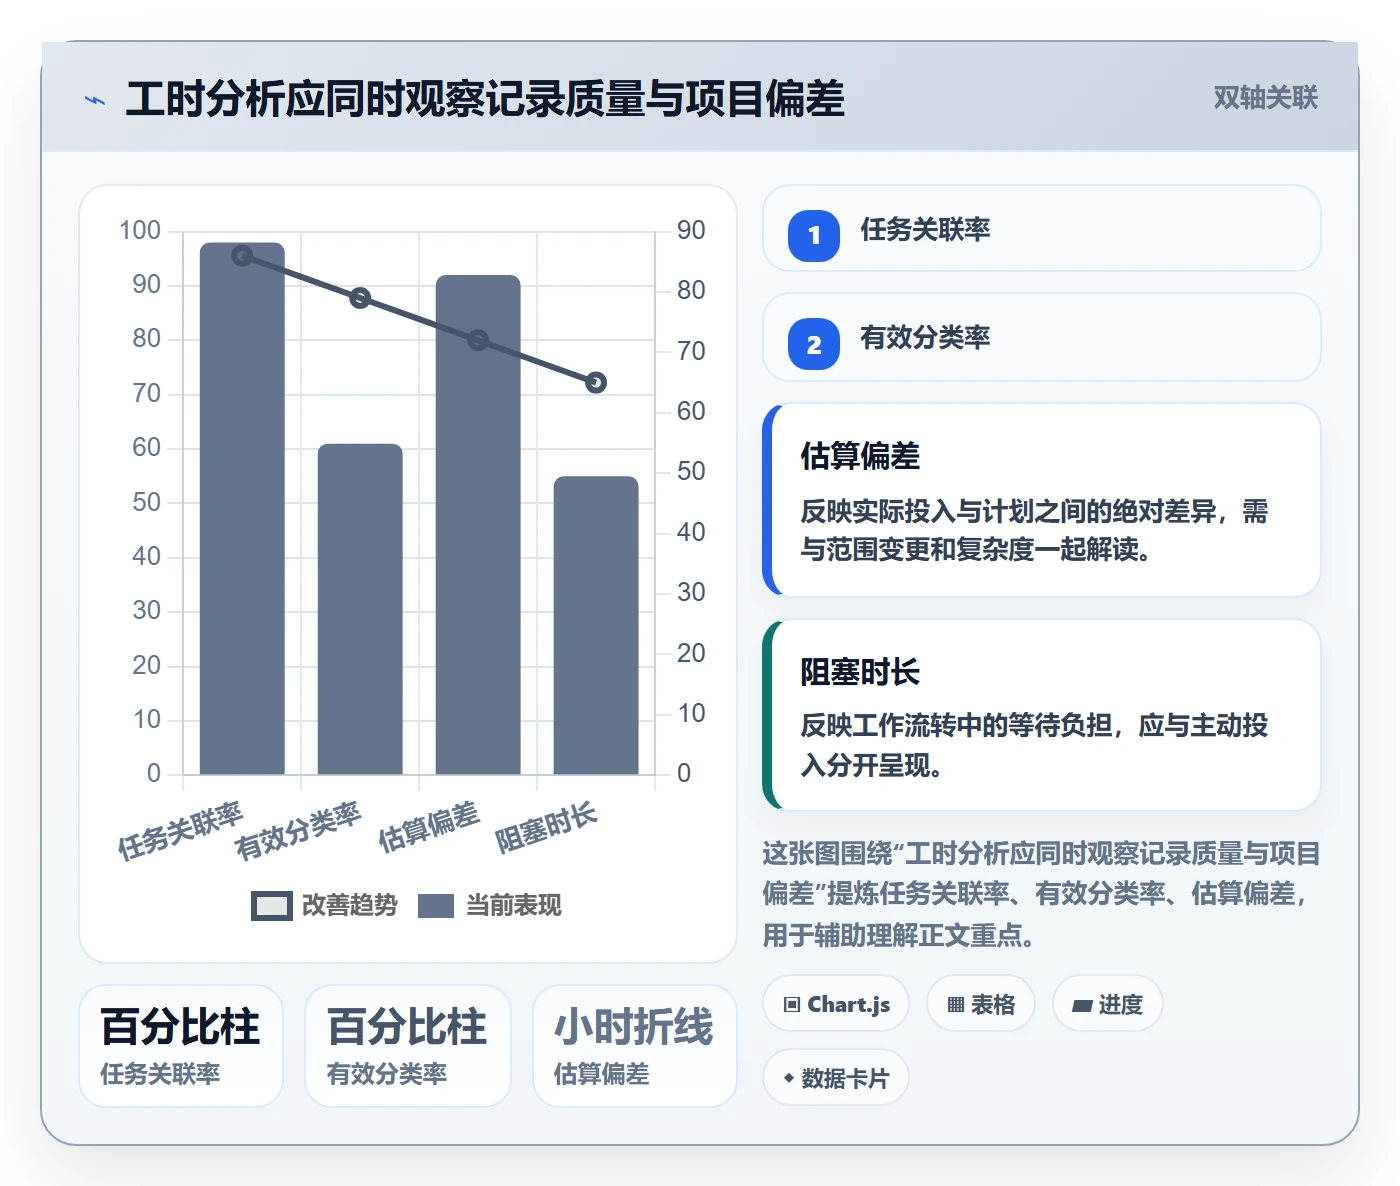Click the description starting with 反映实际投入
The height and width of the screenshot is (1186, 1400).
point(1034,530)
